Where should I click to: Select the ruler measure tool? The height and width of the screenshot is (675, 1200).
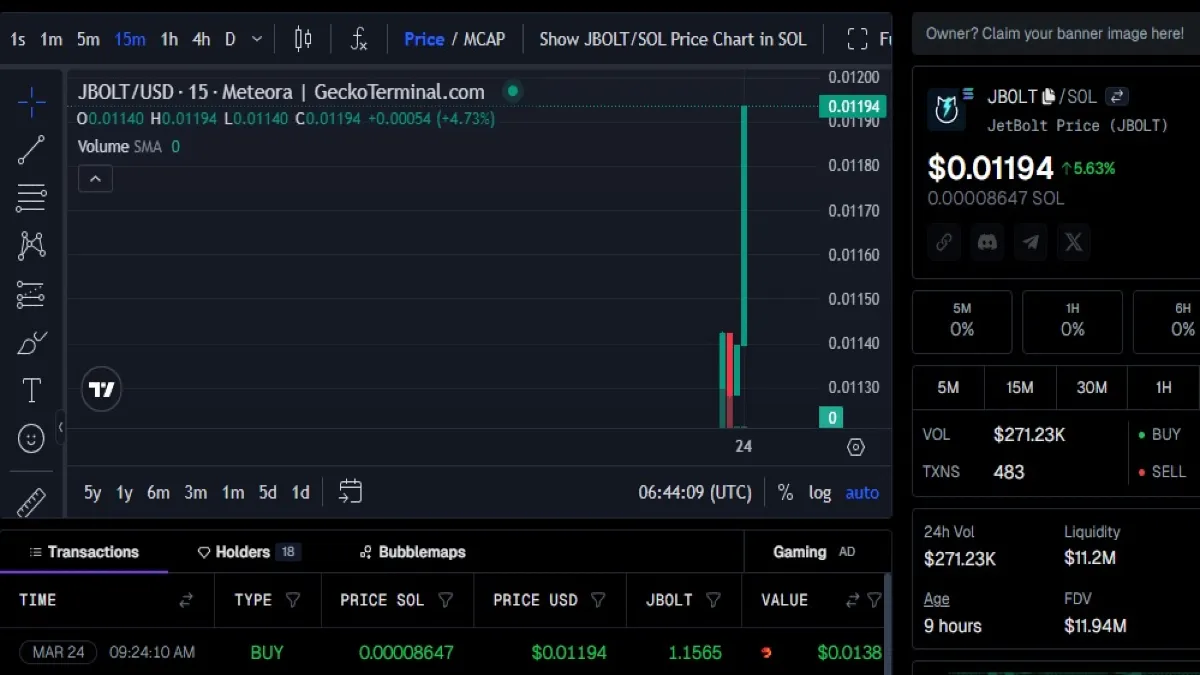coord(31,502)
